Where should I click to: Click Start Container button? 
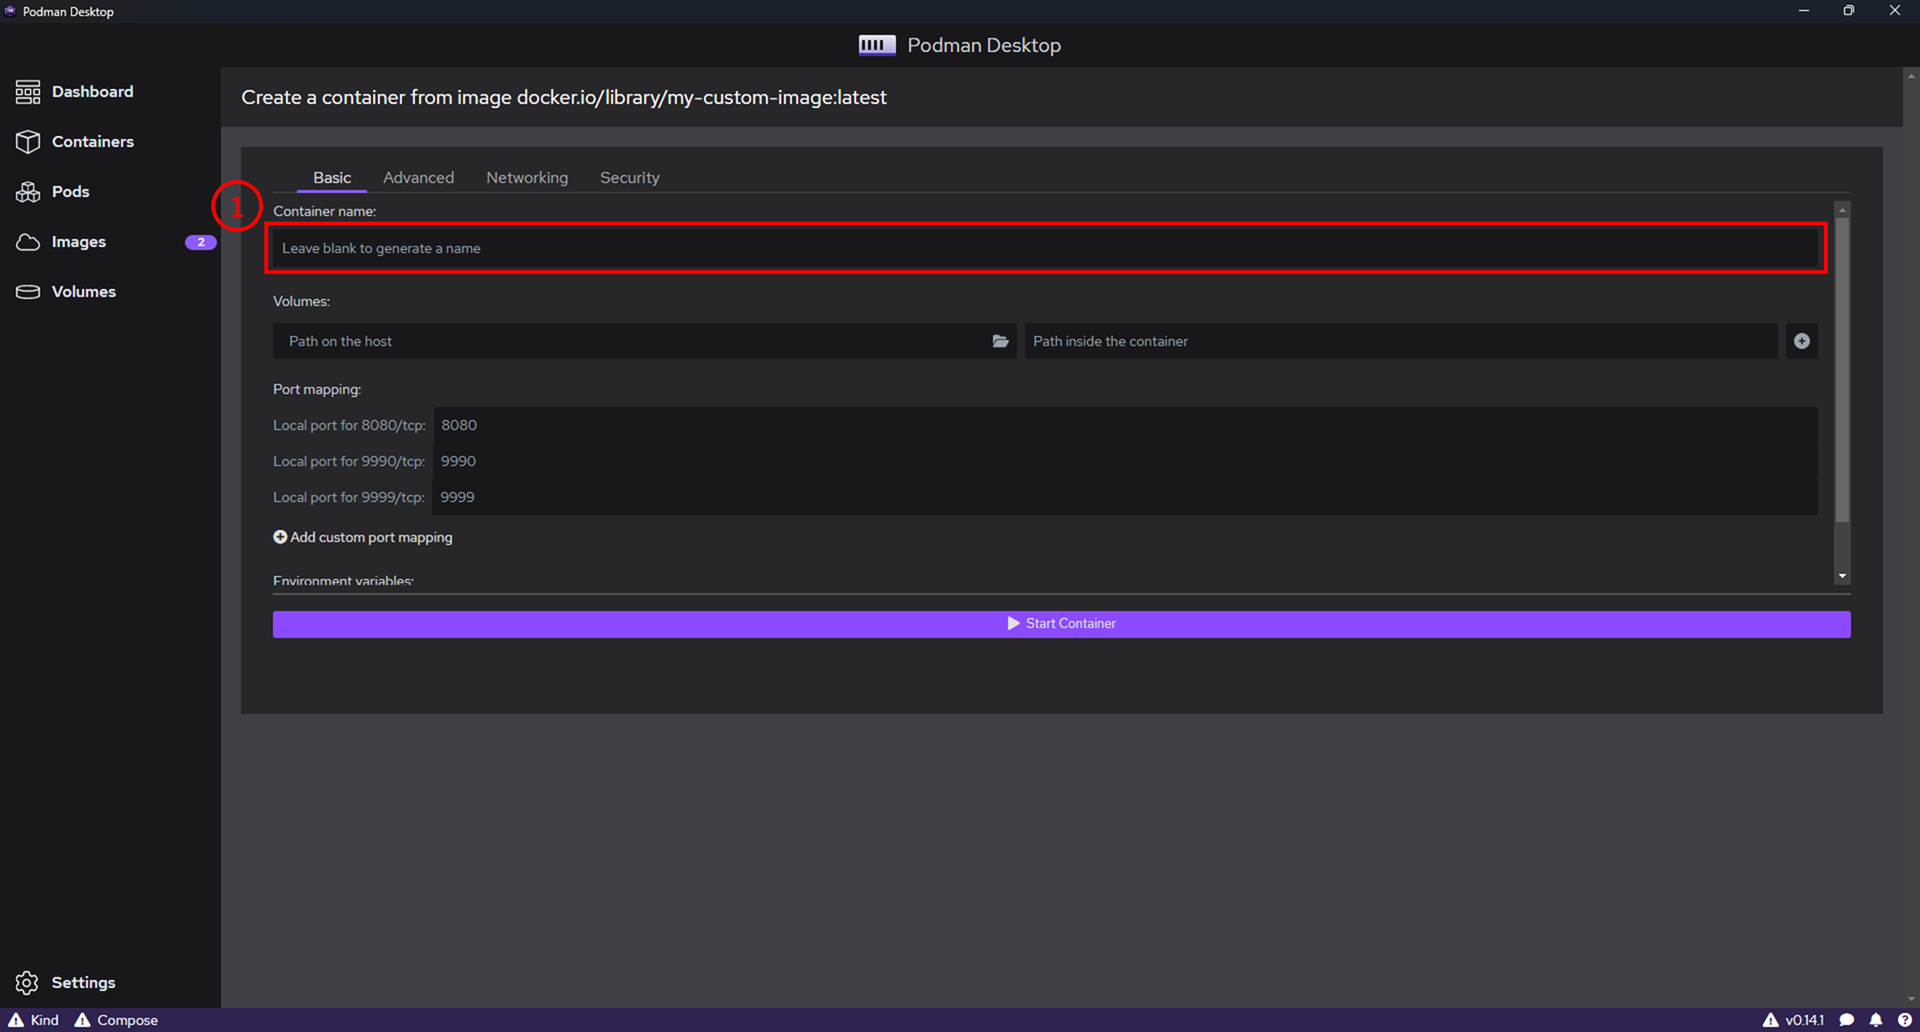[1061, 624]
